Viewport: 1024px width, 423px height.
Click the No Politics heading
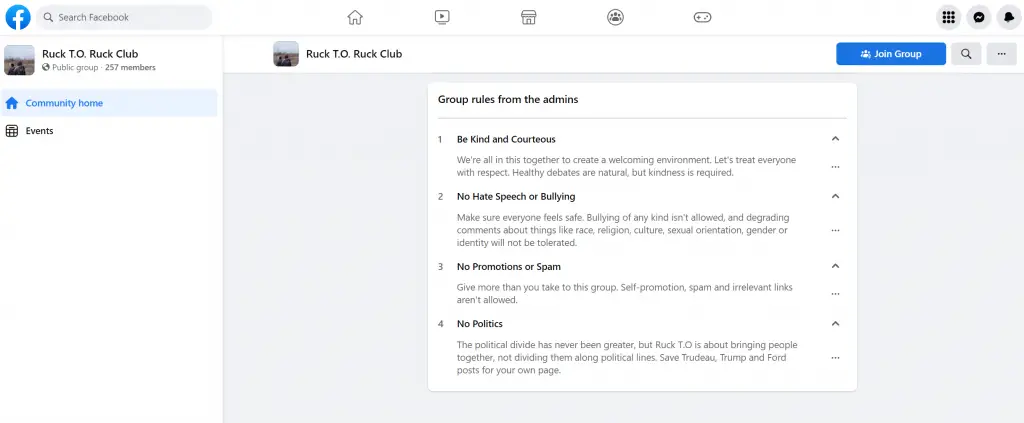point(480,324)
